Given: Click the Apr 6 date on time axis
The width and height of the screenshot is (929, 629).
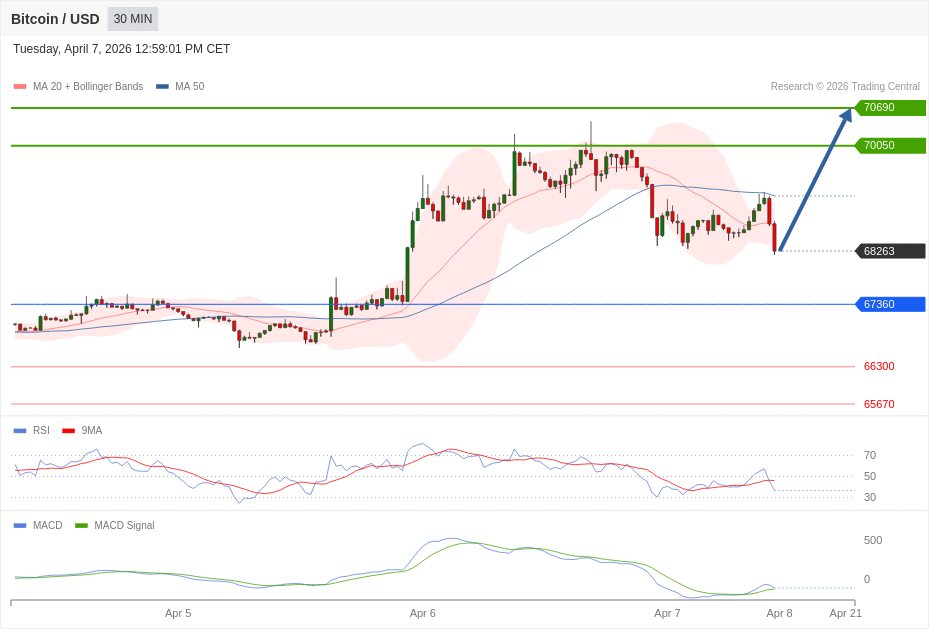Looking at the screenshot, I should point(422,613).
